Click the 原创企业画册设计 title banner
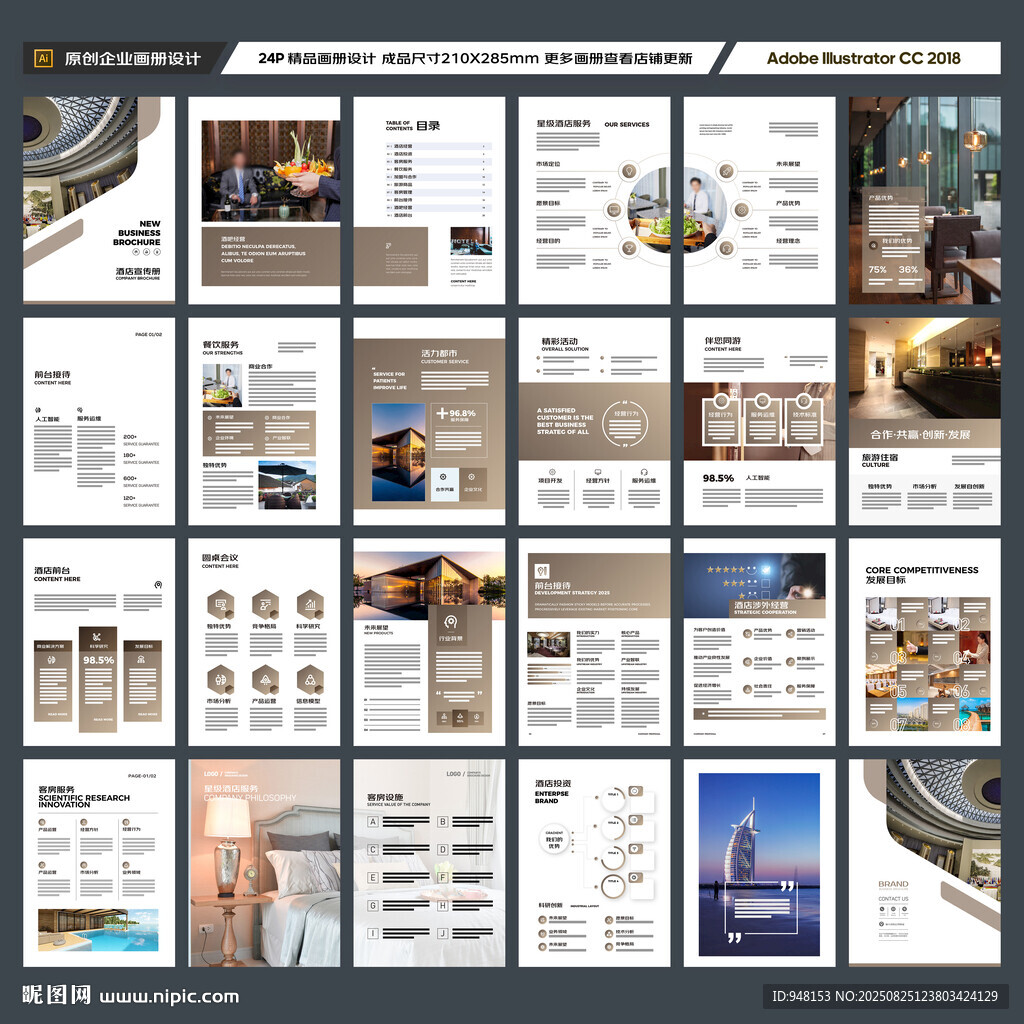 pos(132,58)
